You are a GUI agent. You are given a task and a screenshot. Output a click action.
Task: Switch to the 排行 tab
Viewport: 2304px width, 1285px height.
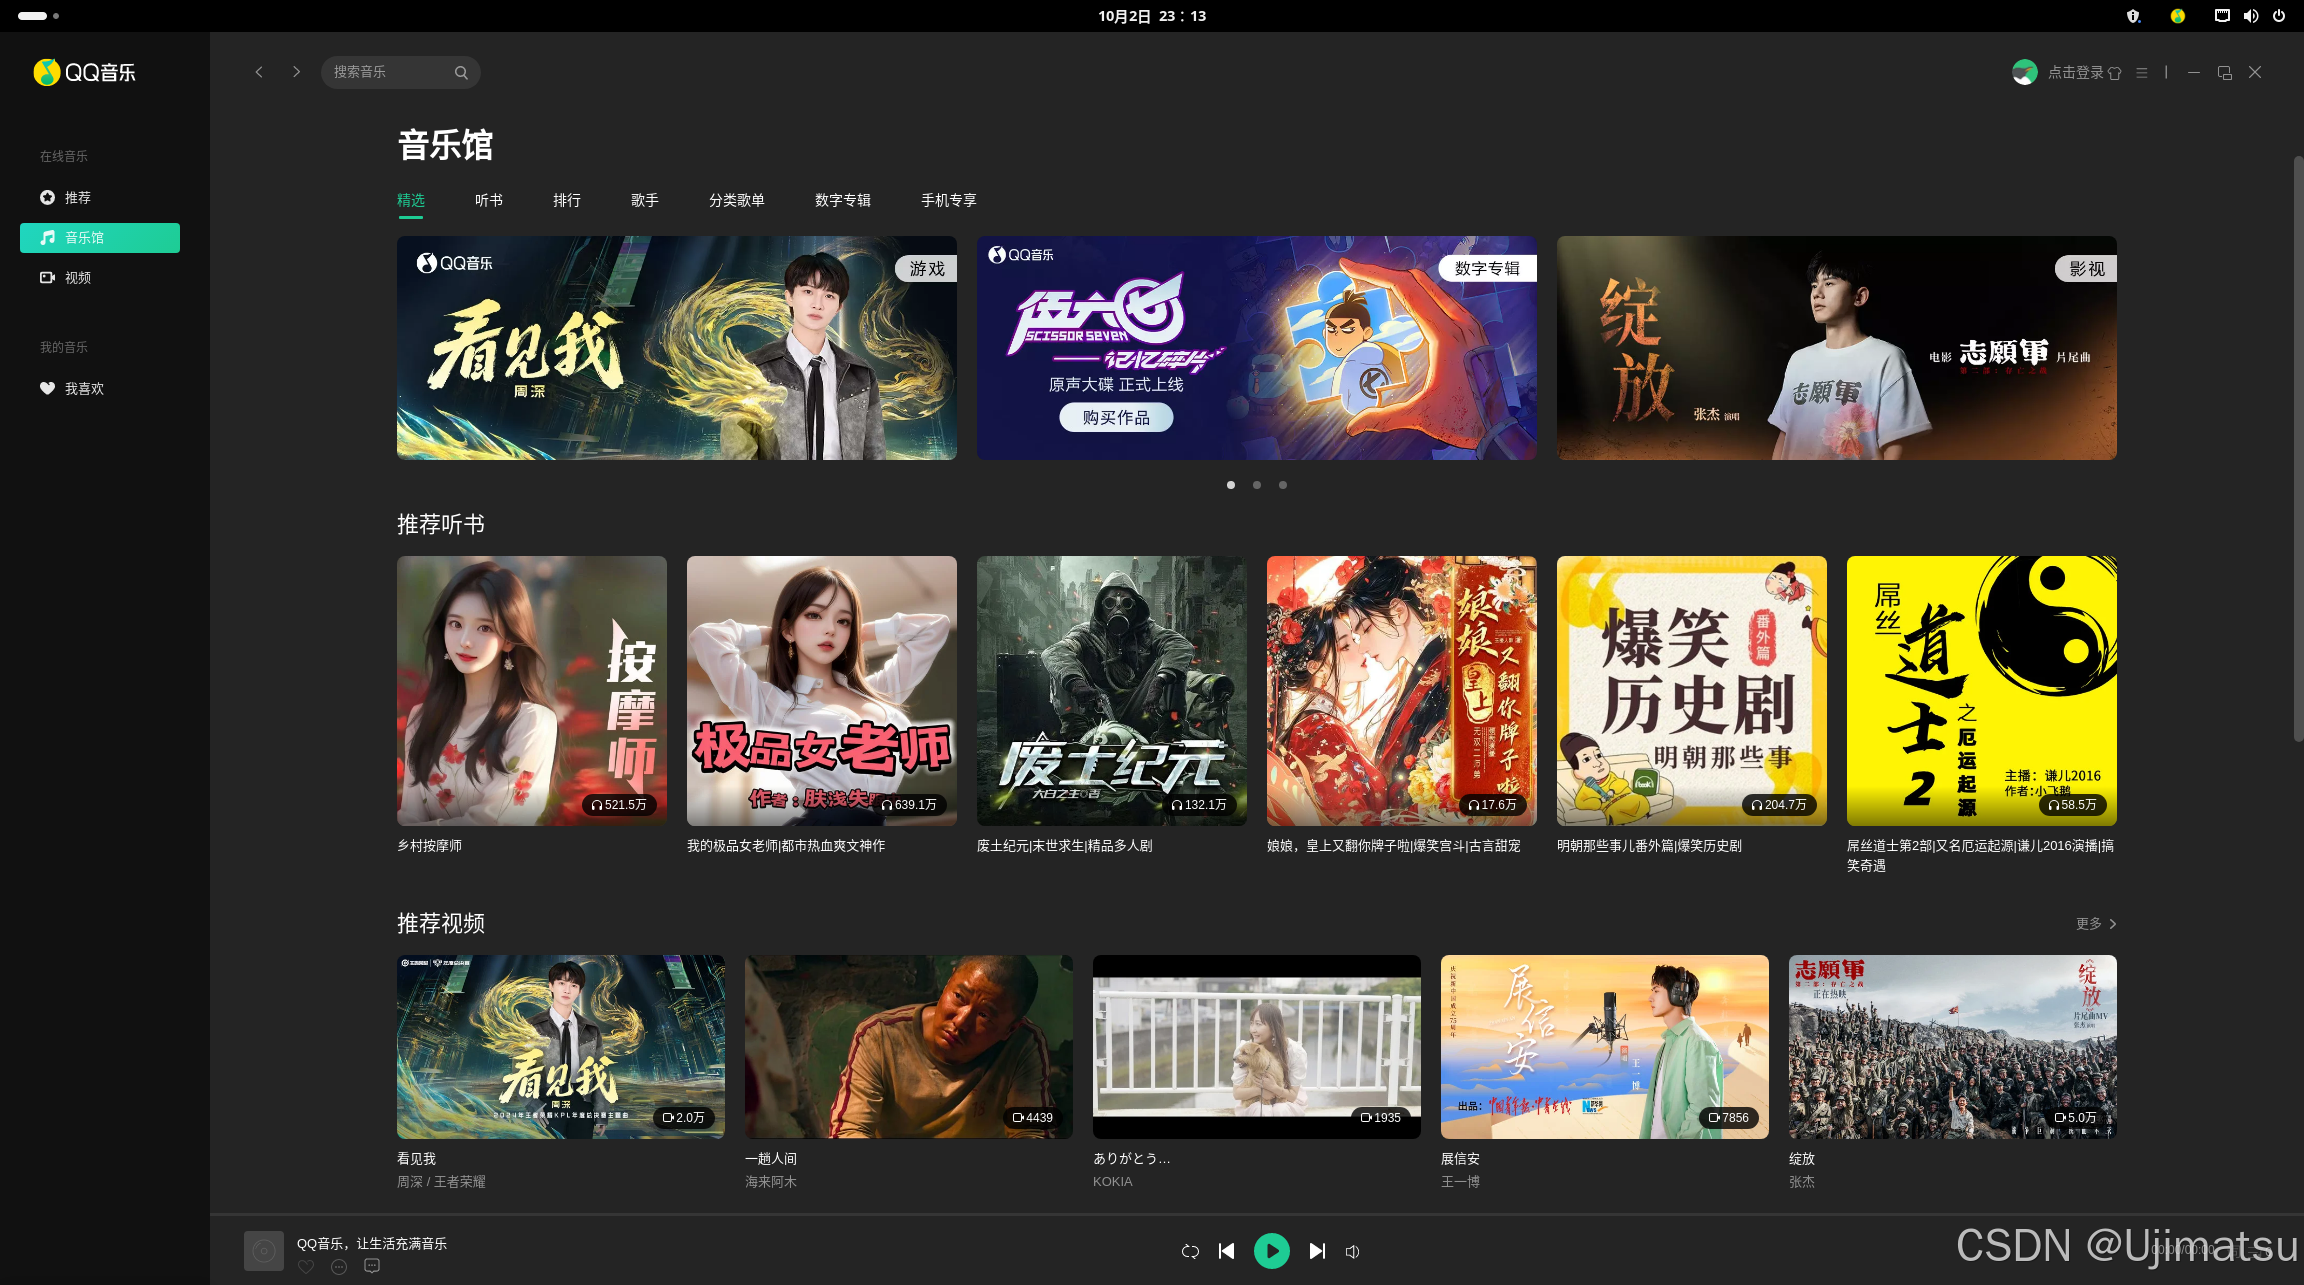point(567,200)
